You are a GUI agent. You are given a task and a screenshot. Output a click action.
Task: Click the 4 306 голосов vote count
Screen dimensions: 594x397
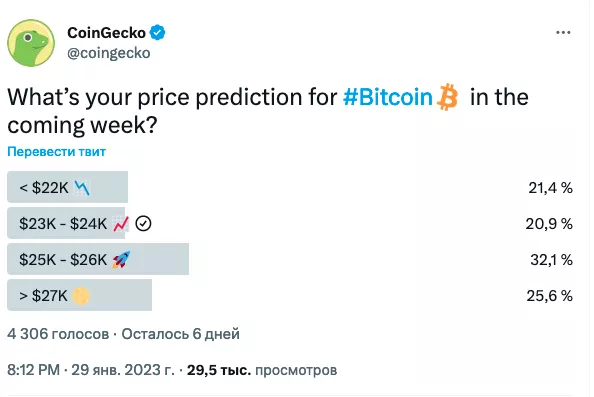coord(58,334)
